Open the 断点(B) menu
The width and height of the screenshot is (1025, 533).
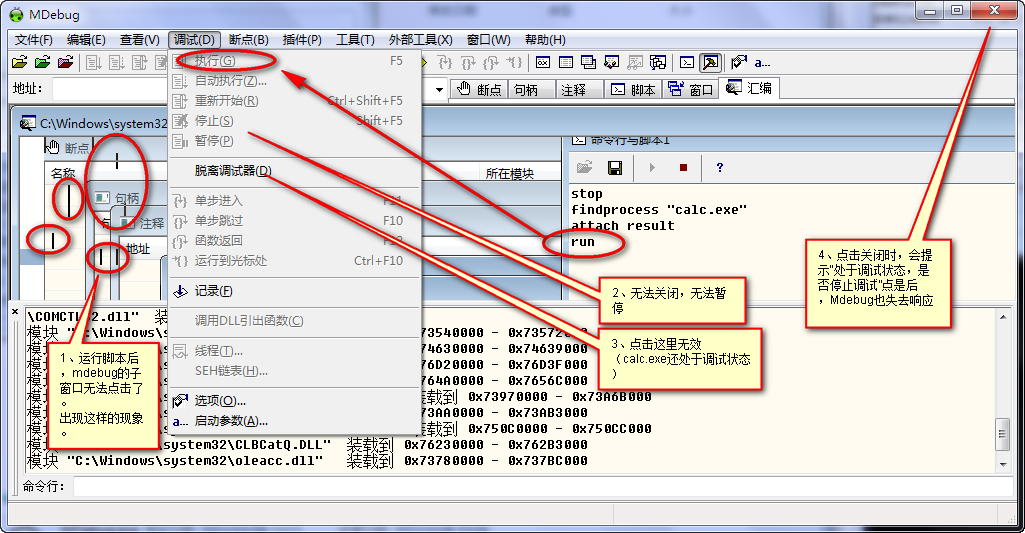tap(248, 40)
